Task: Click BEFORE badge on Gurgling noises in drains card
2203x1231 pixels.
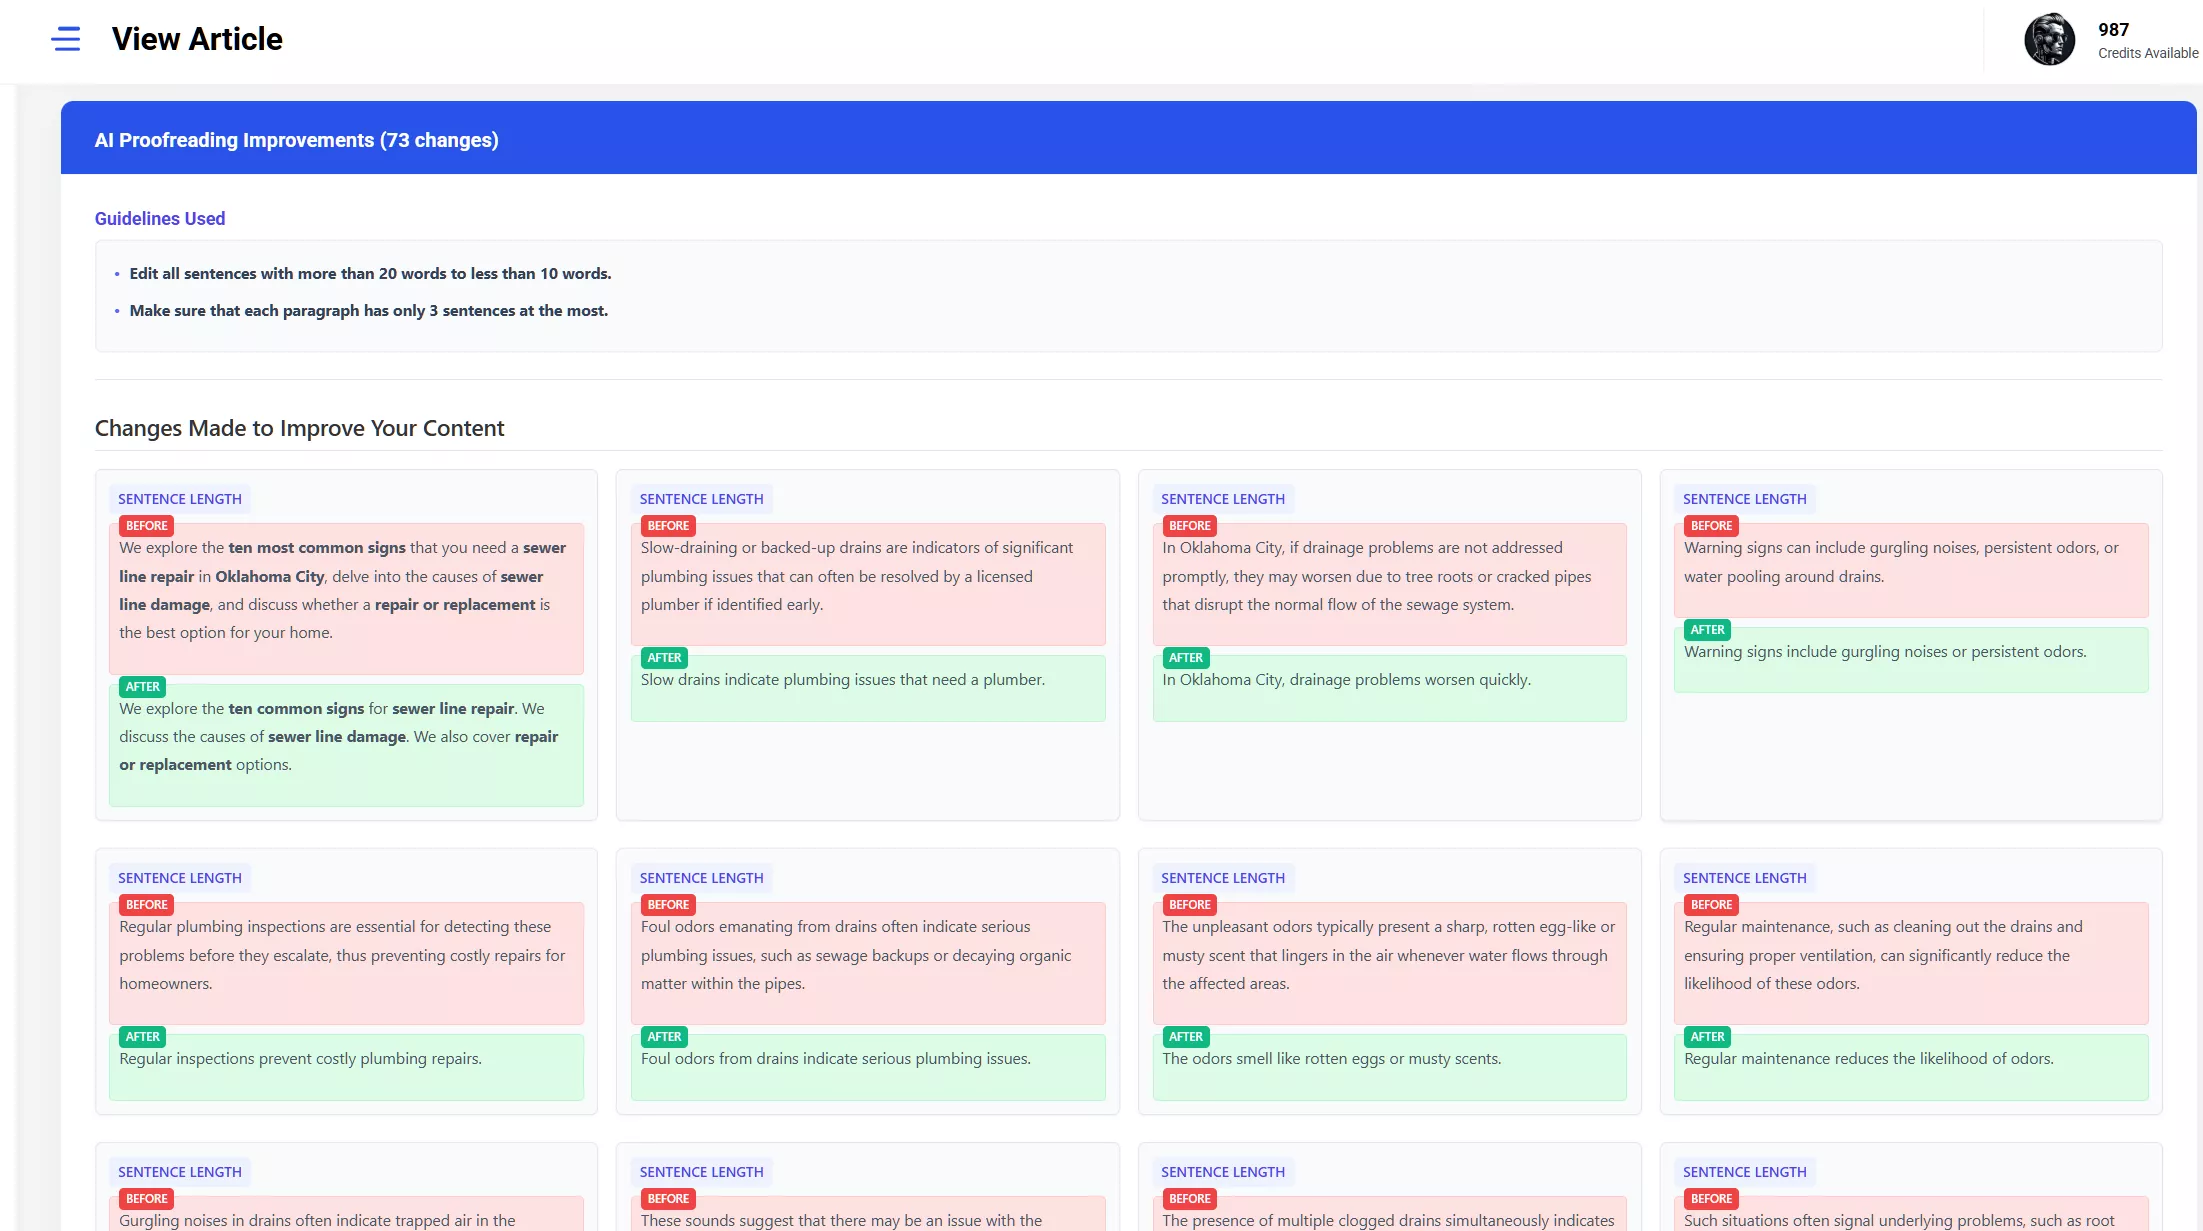Action: (x=146, y=1199)
